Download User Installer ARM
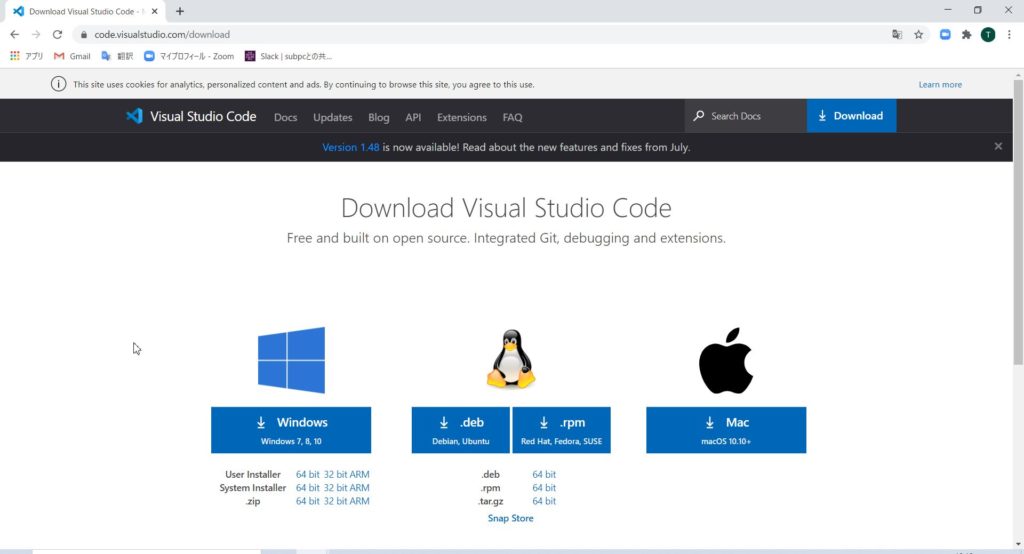 click(x=359, y=474)
